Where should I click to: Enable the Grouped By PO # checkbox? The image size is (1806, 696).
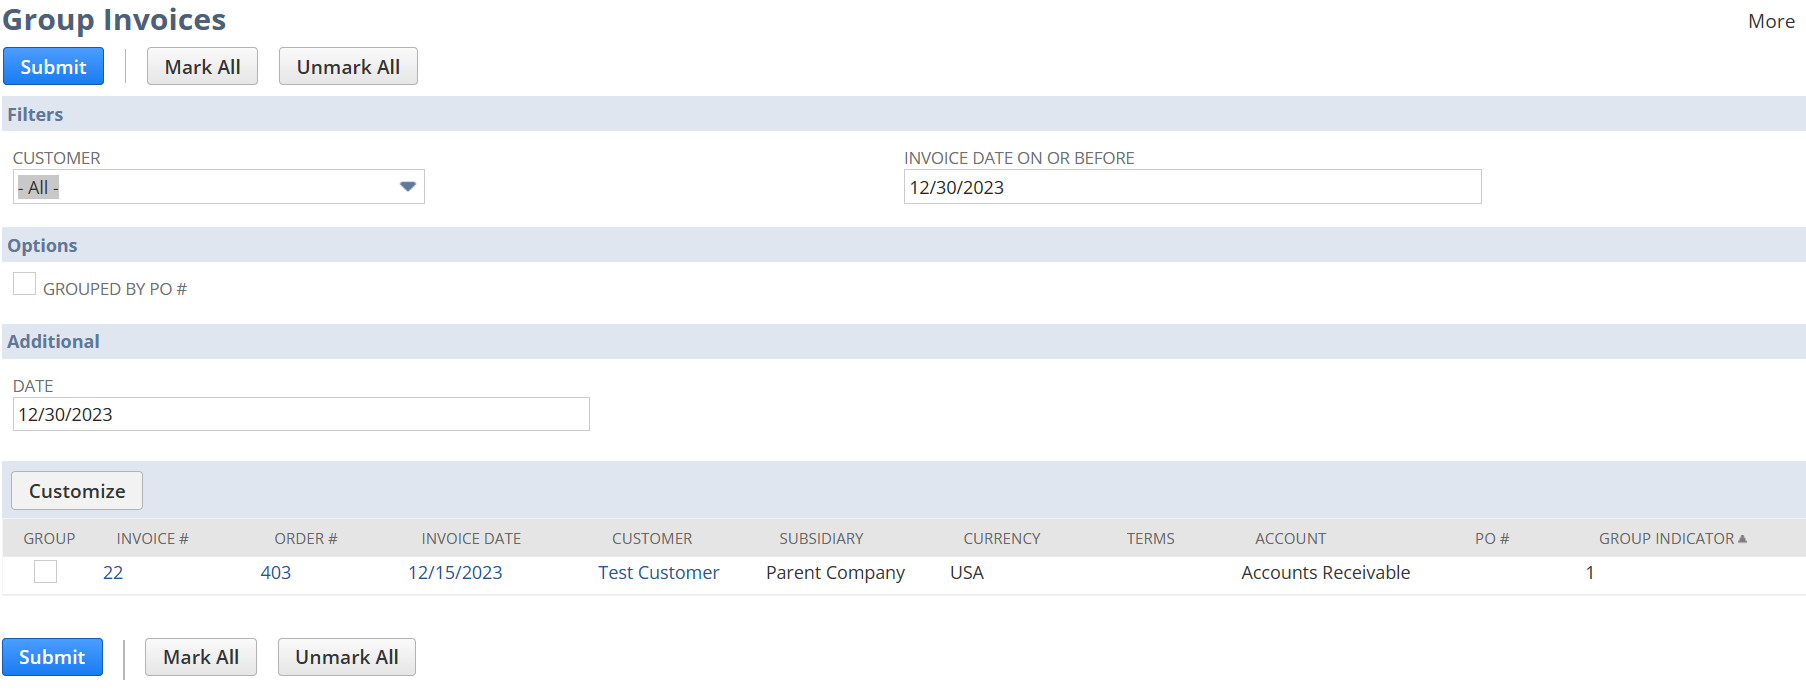[x=25, y=285]
